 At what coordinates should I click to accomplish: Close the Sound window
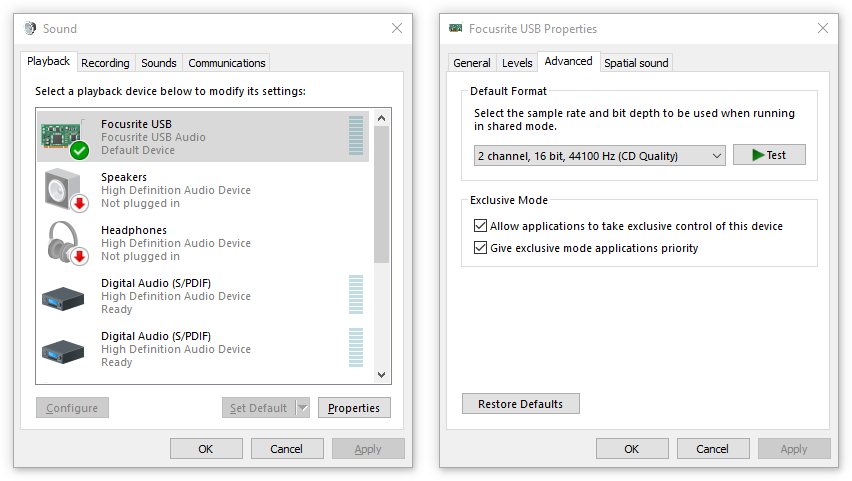[397, 28]
